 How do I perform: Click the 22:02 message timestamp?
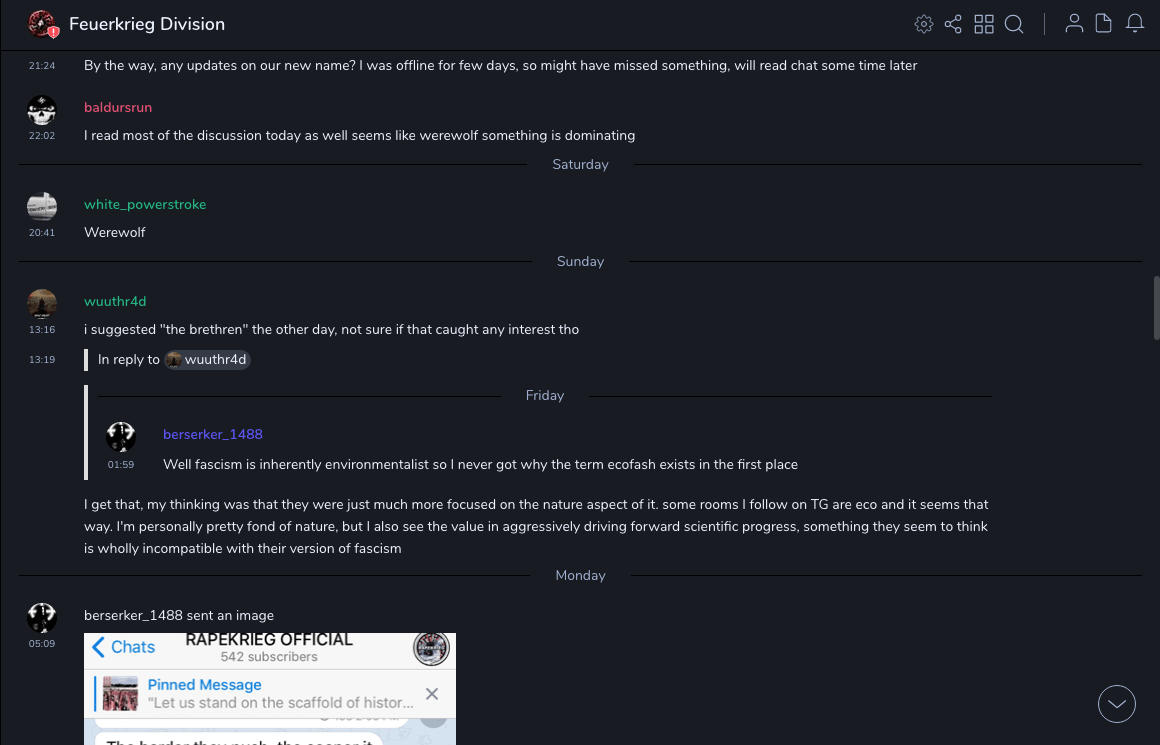42,136
